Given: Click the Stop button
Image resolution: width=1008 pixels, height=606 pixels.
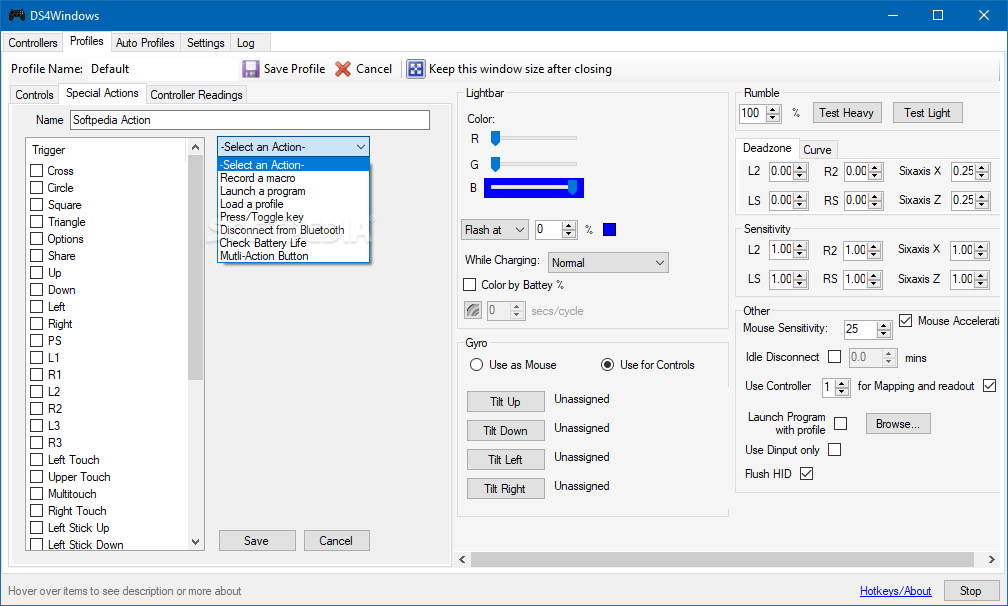Looking at the screenshot, I should point(970,591).
